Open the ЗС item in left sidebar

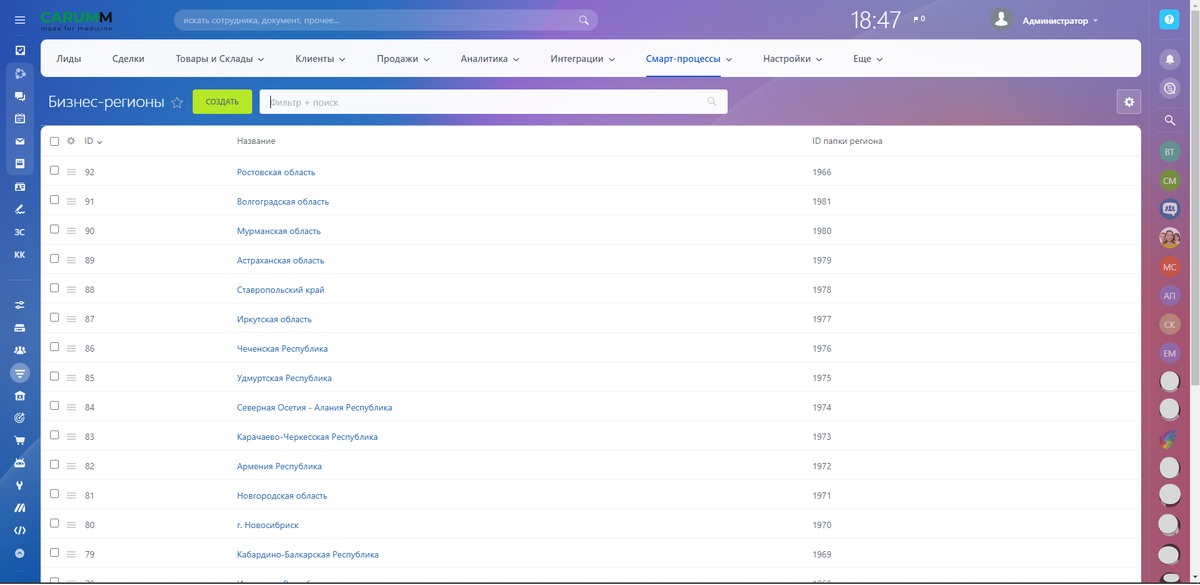pos(20,232)
